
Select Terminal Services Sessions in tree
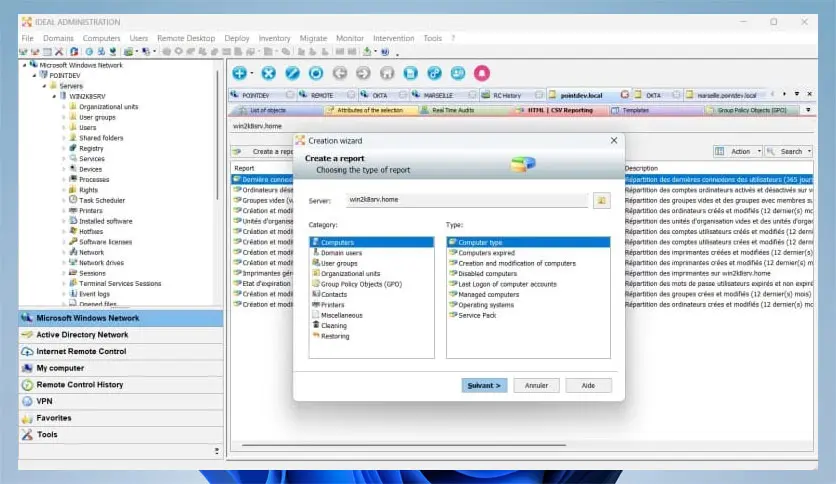[x=120, y=284]
